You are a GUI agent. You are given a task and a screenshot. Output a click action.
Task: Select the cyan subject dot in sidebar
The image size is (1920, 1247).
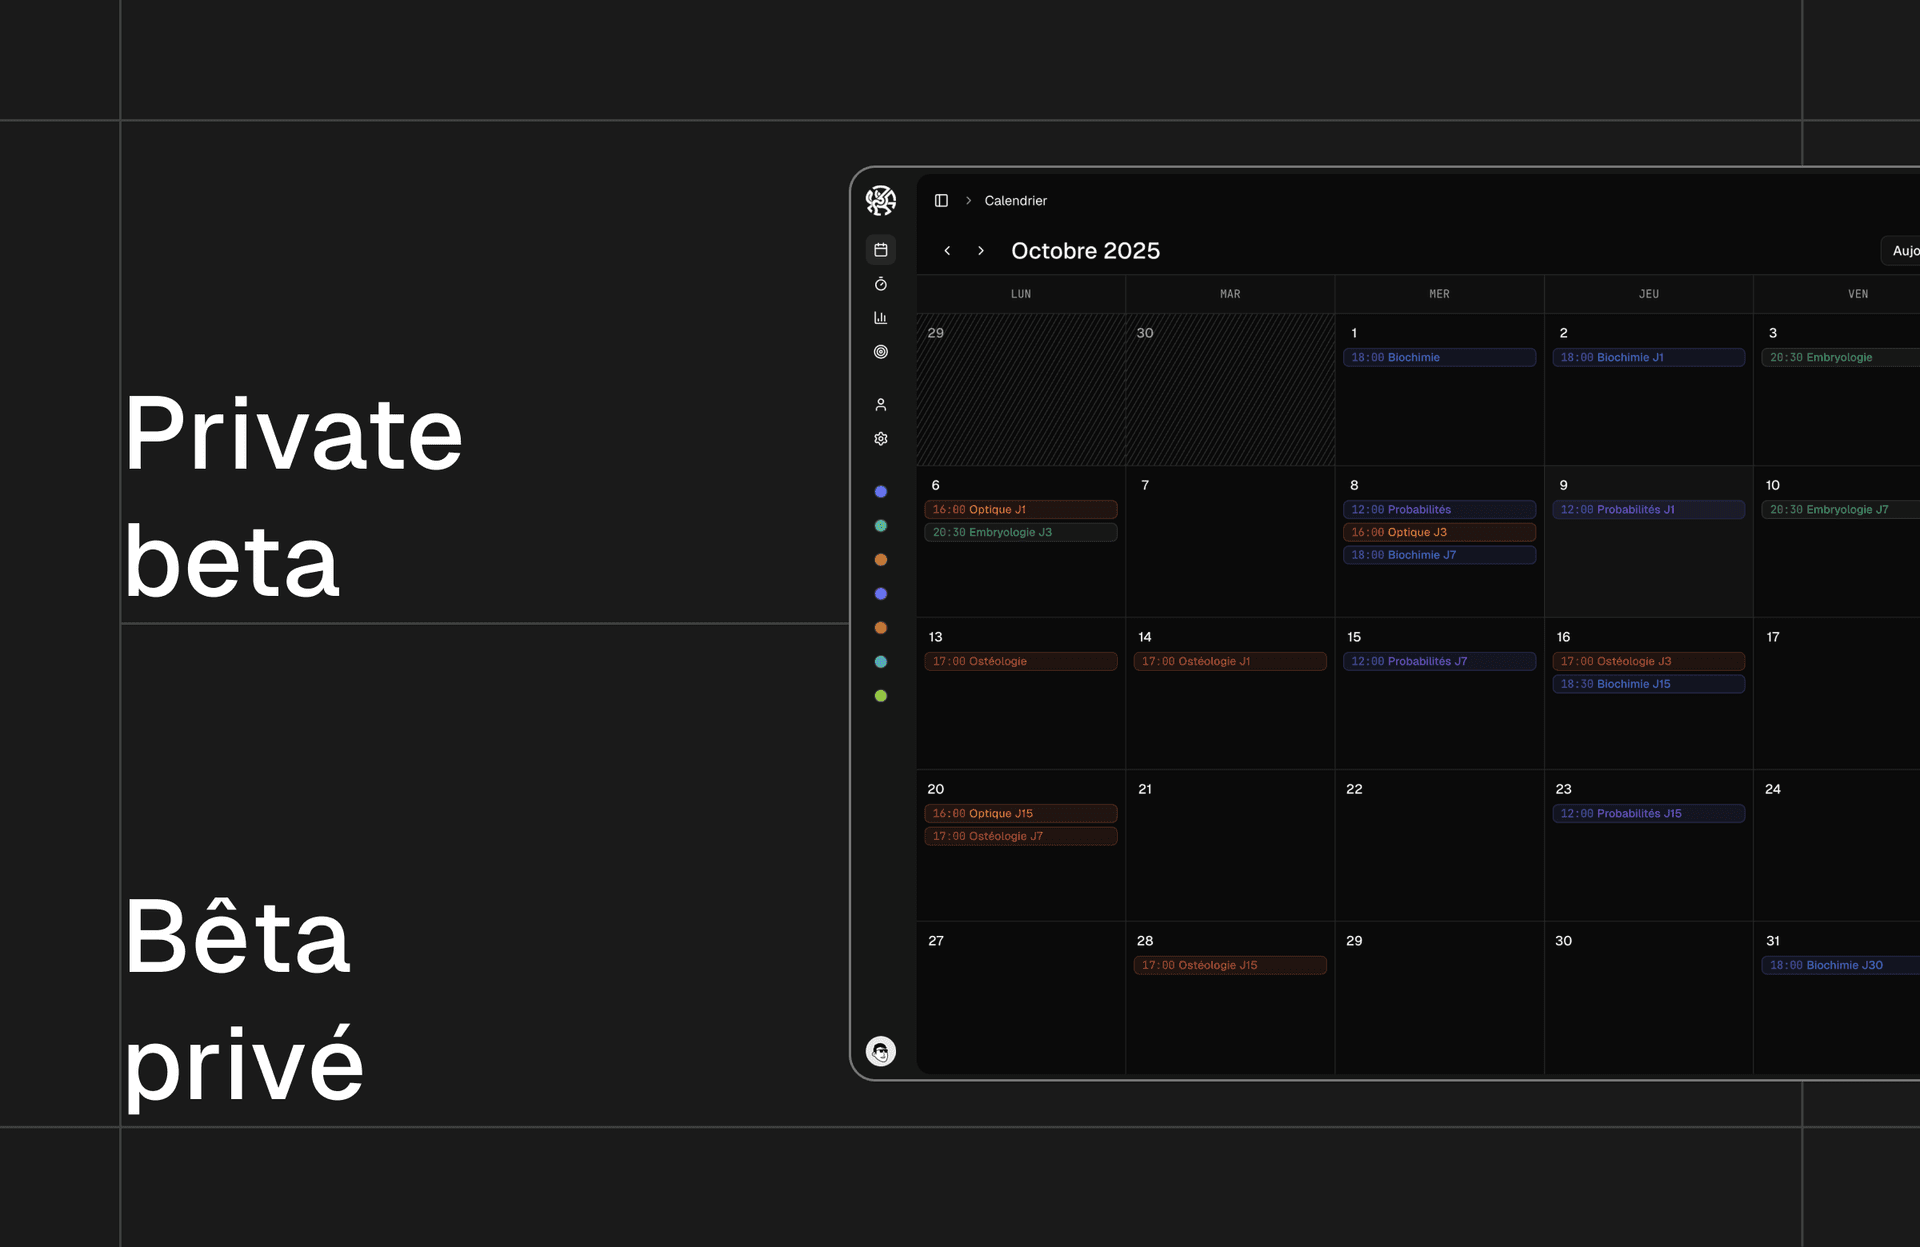[880, 662]
